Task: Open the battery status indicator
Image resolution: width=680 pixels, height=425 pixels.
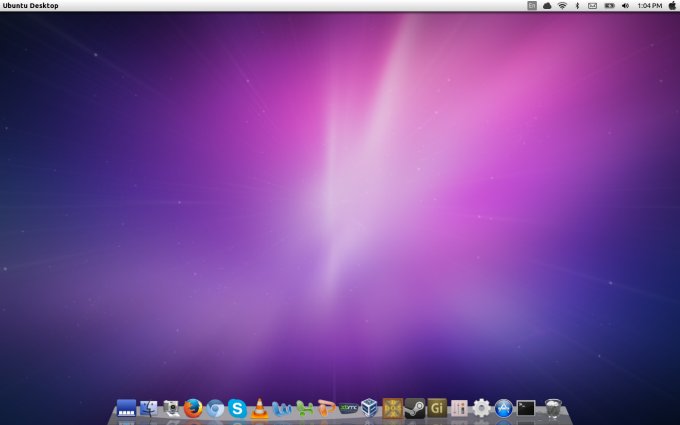Action: [609, 6]
